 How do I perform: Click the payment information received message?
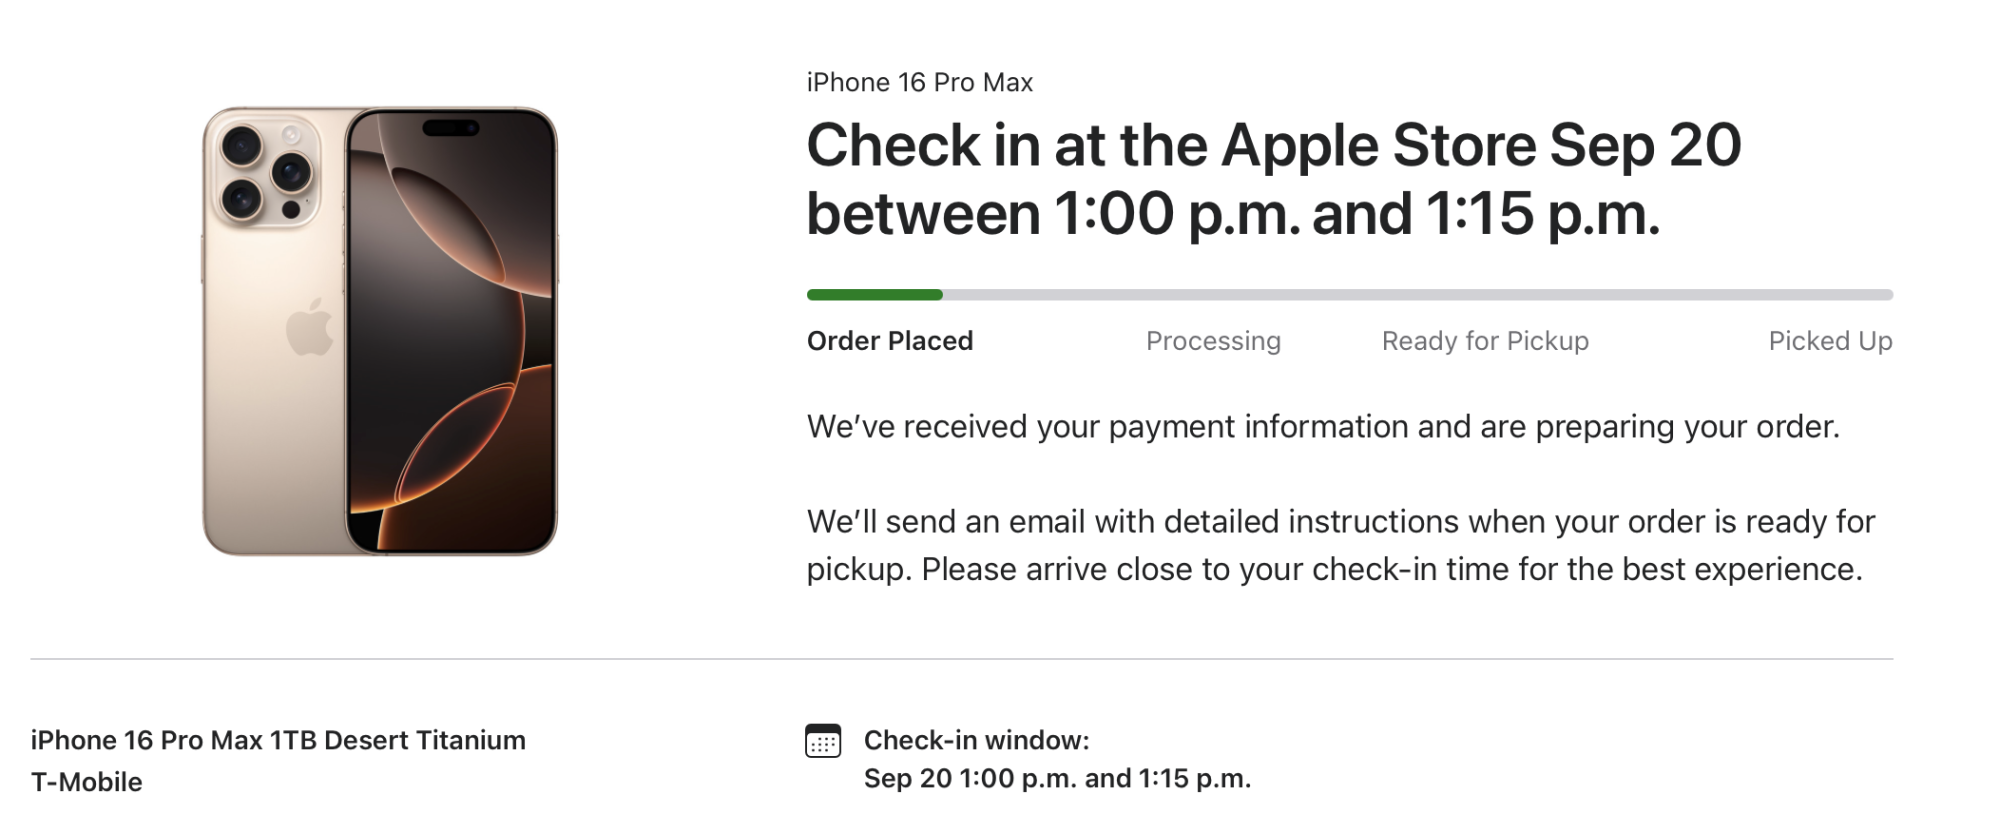[1322, 427]
